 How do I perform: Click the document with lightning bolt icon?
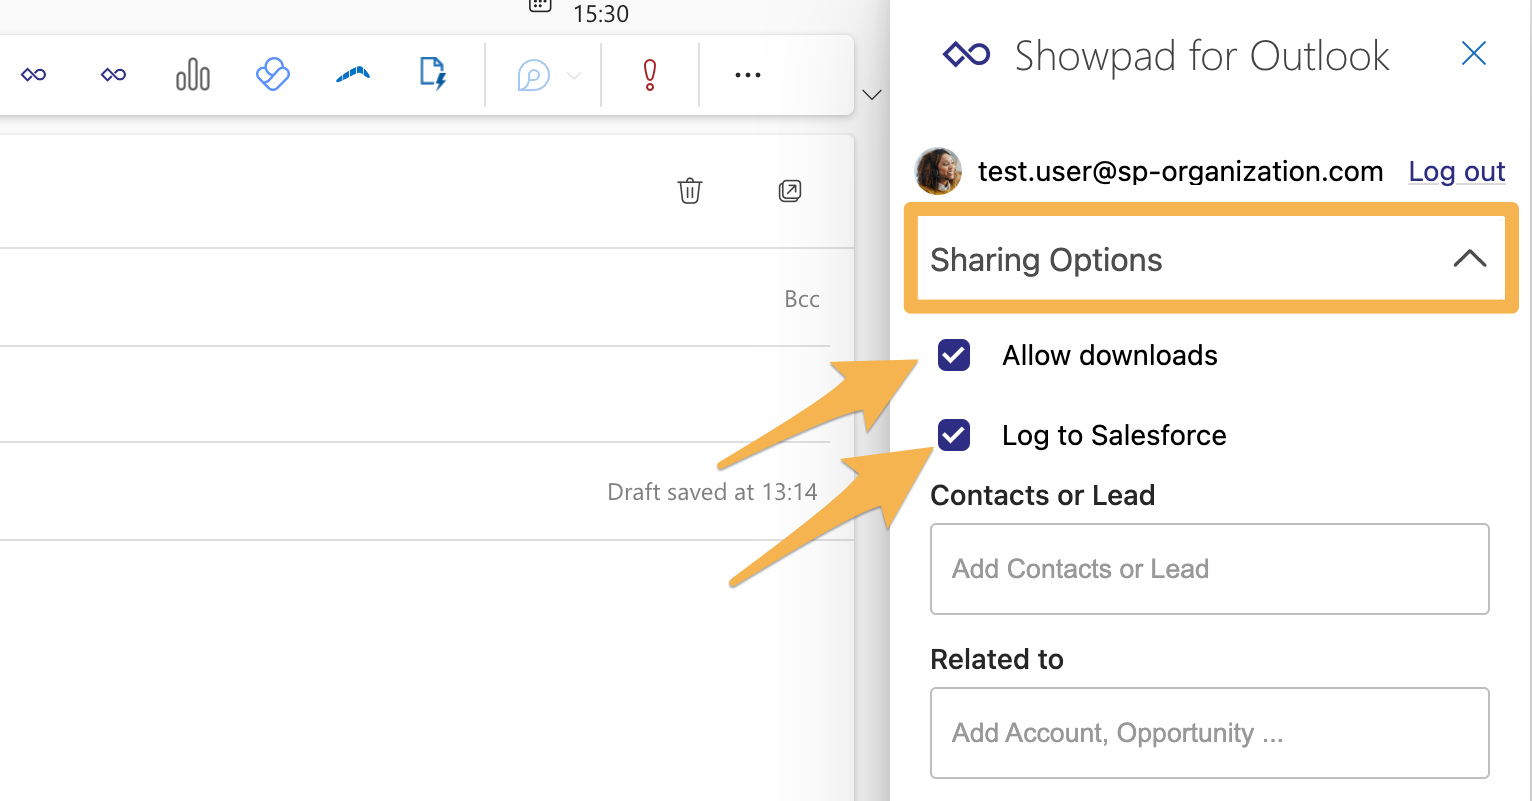(x=432, y=74)
